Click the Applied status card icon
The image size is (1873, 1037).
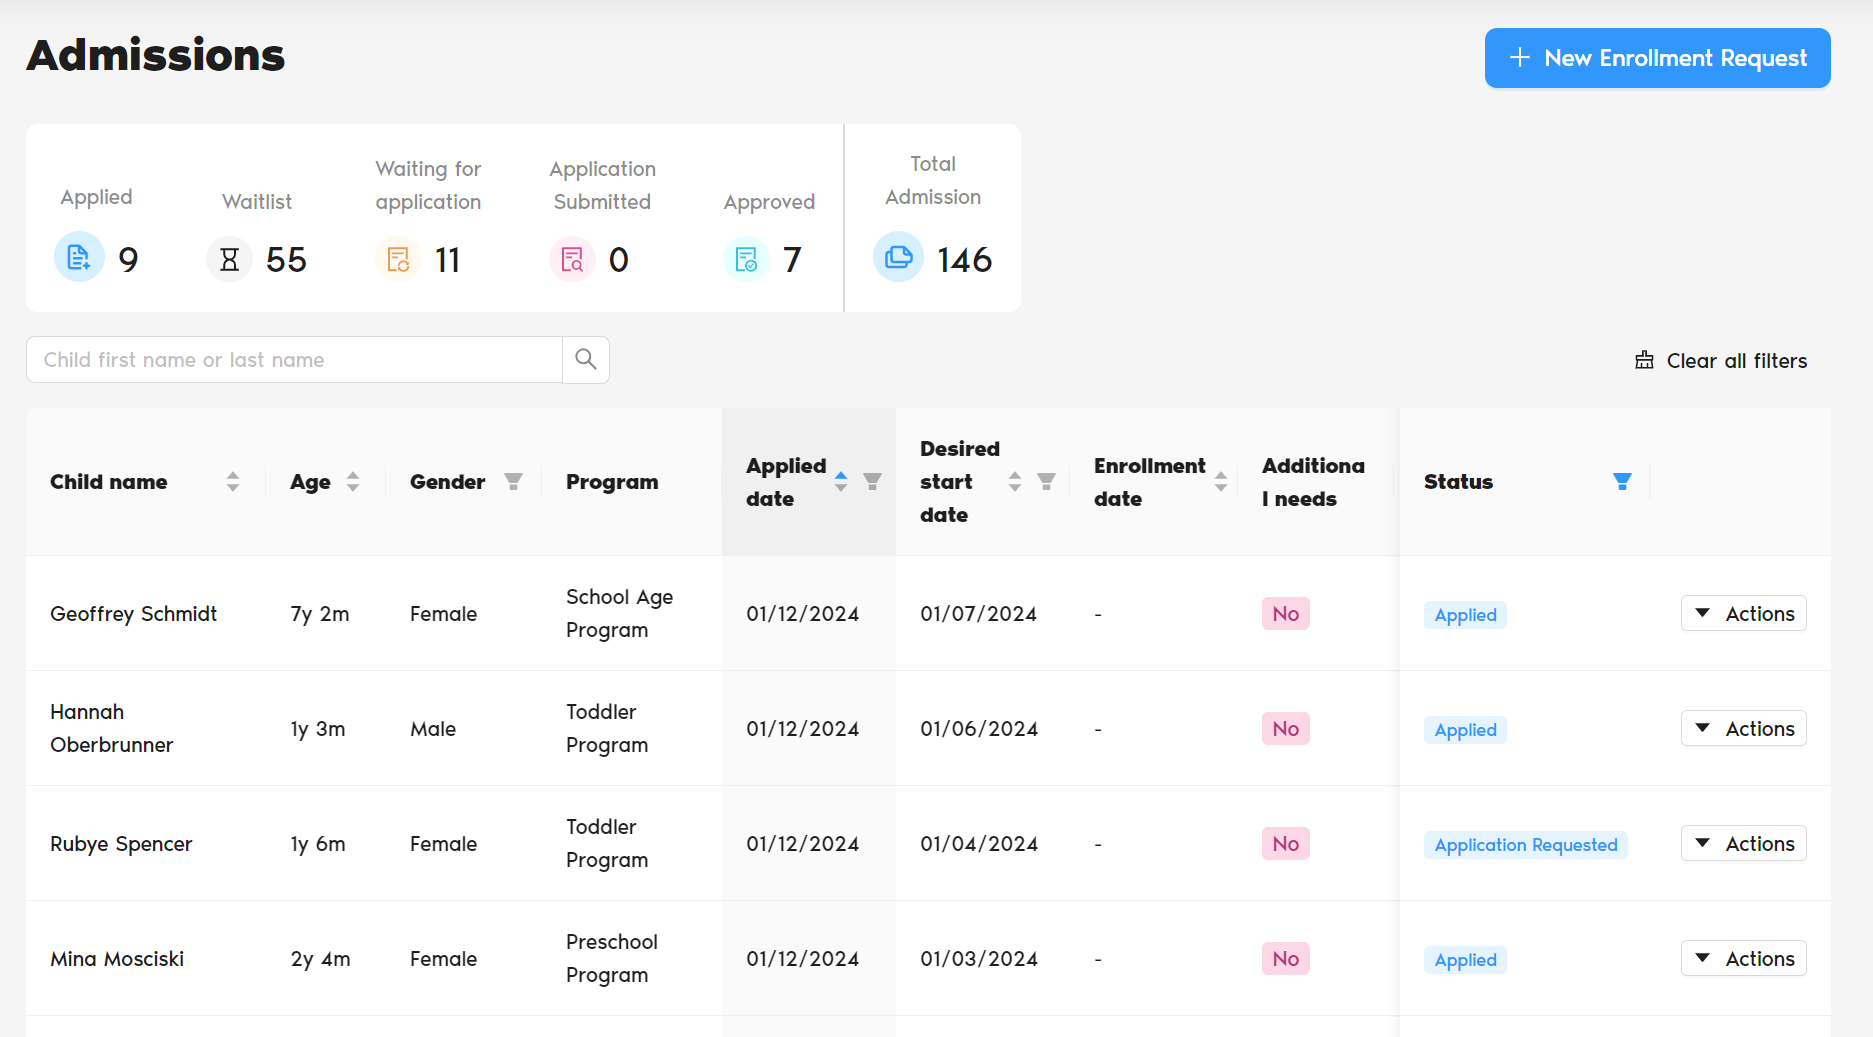click(78, 257)
